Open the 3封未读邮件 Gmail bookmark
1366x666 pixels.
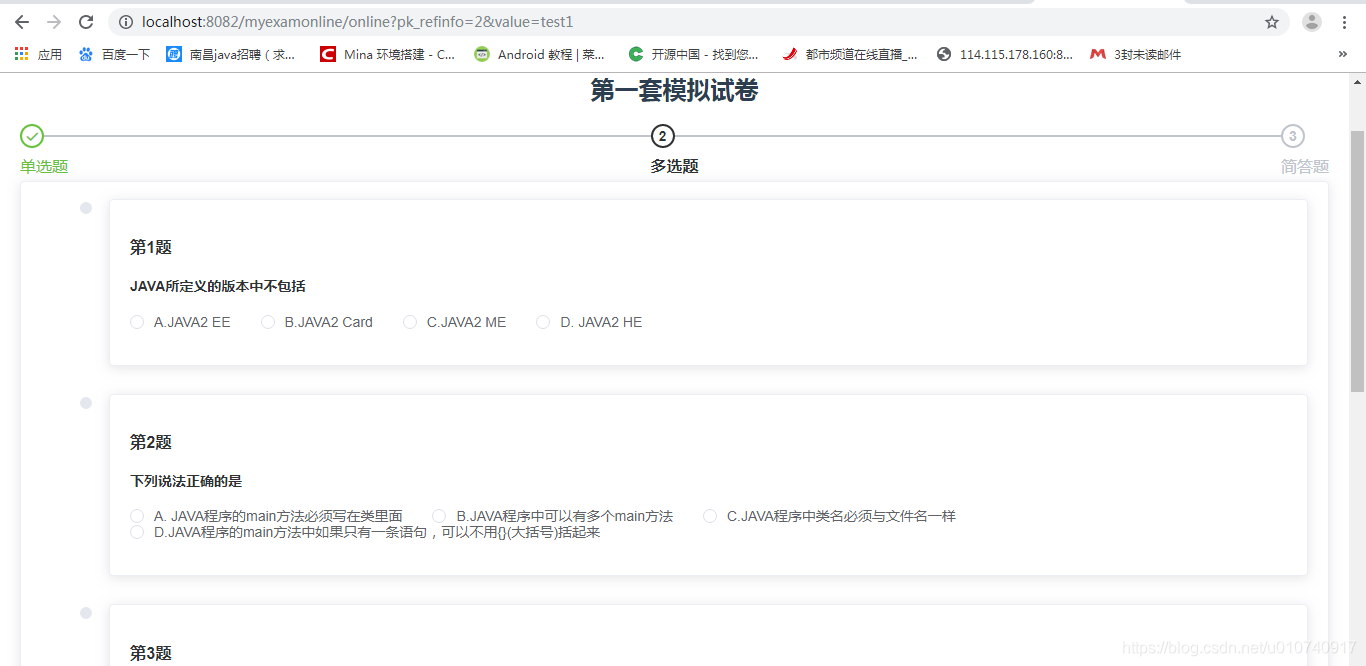pos(1136,54)
